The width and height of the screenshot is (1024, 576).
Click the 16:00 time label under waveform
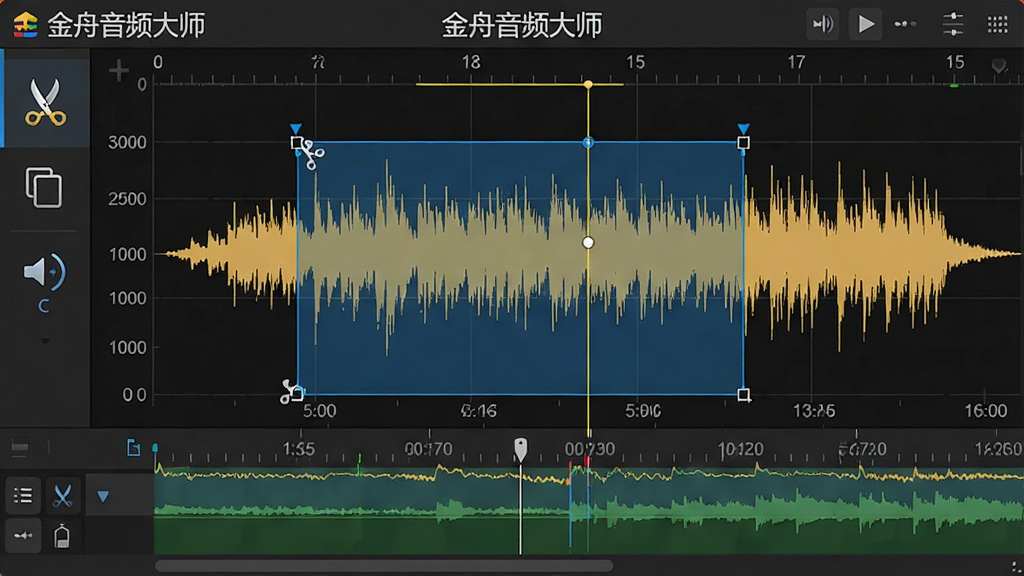(986, 411)
